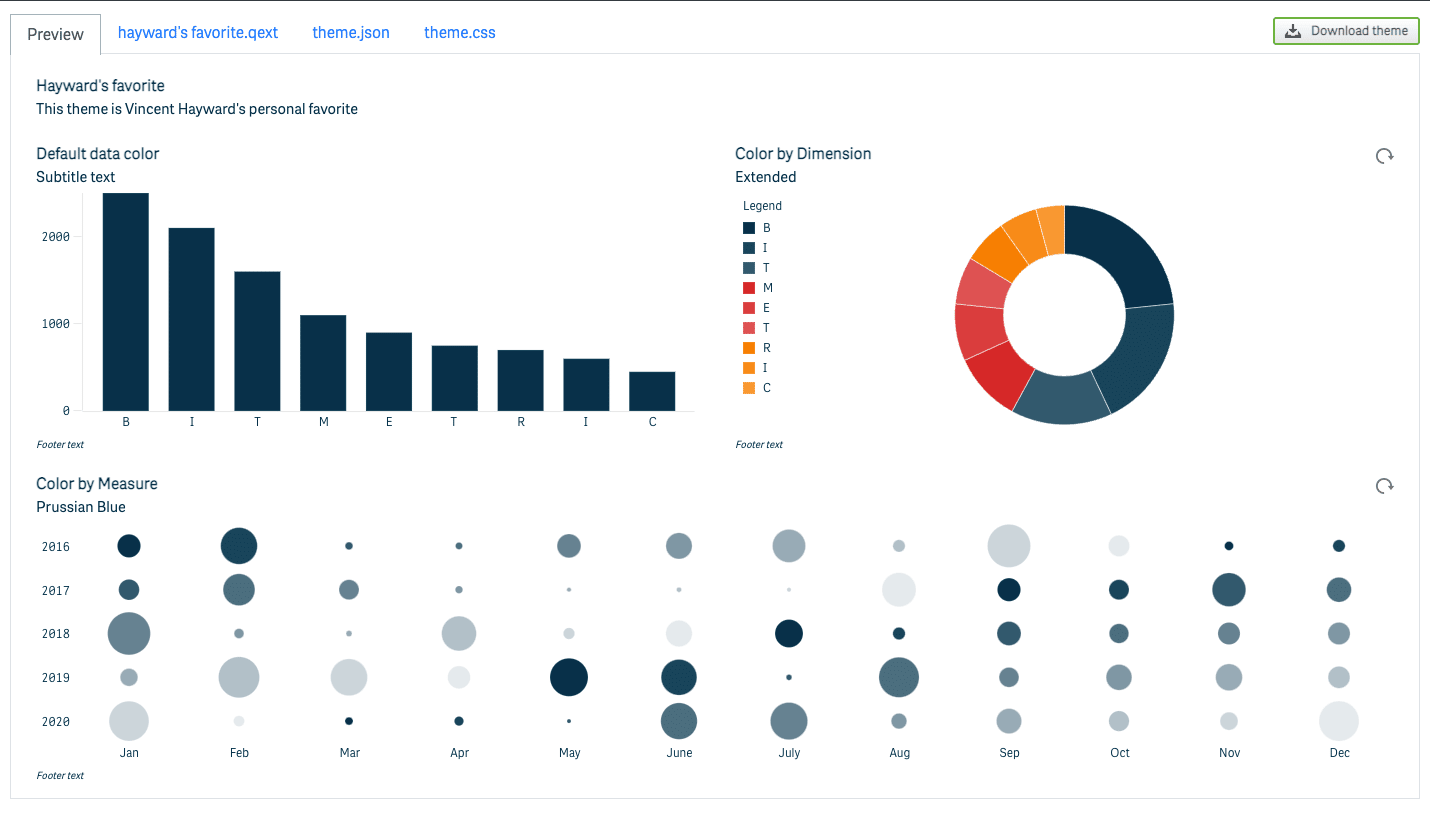
Task: Click the June month label
Action: pyautogui.click(x=679, y=753)
